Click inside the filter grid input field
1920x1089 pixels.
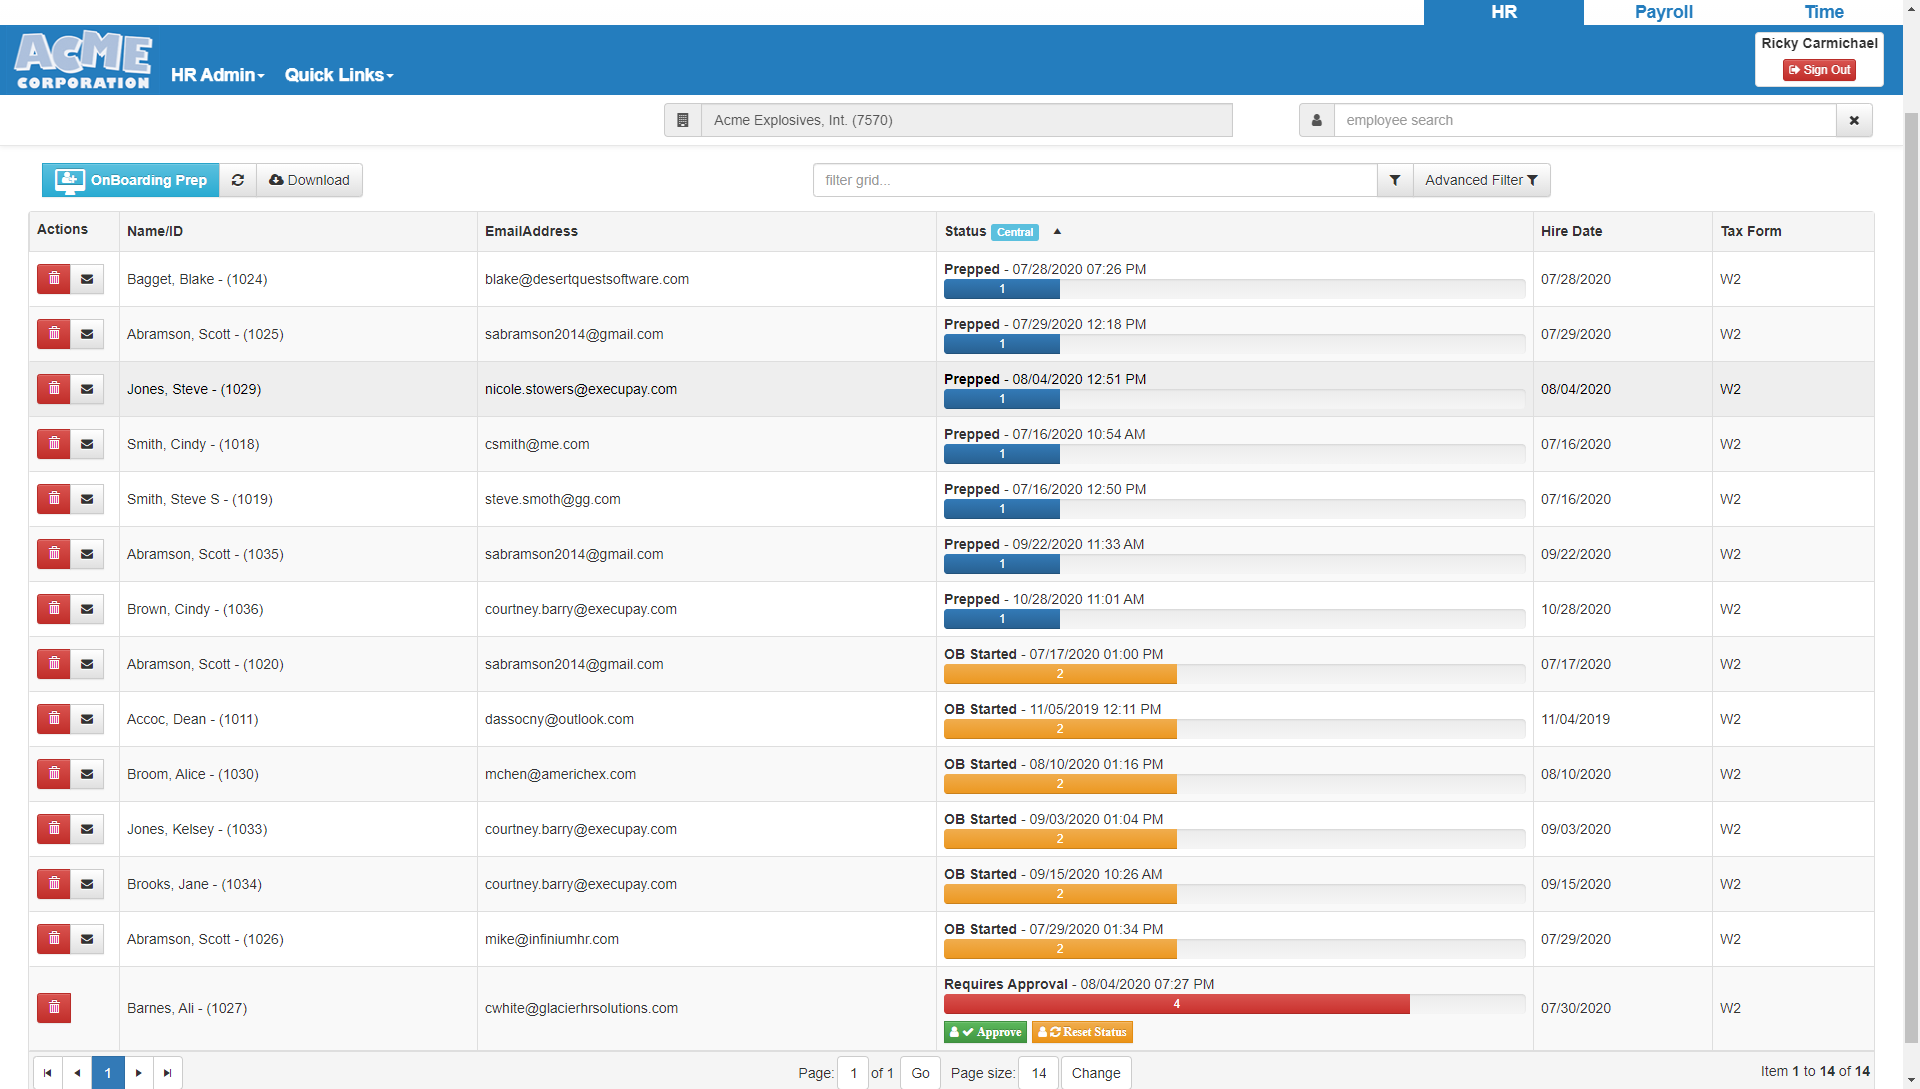tap(1095, 180)
